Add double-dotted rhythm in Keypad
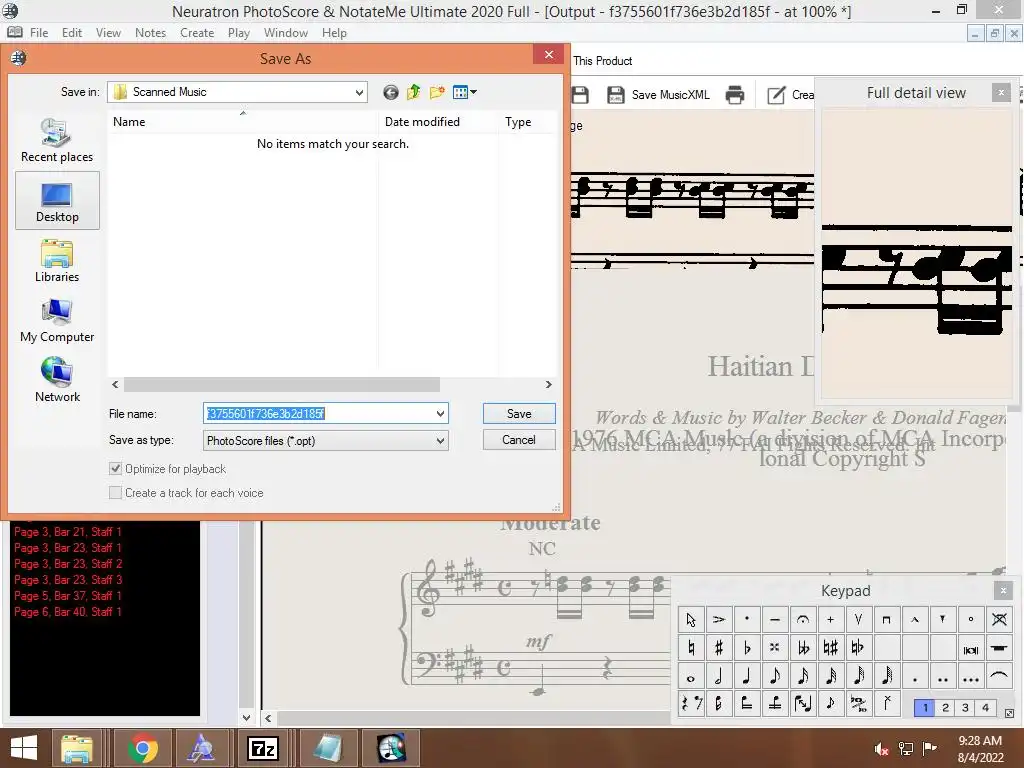 point(942,677)
